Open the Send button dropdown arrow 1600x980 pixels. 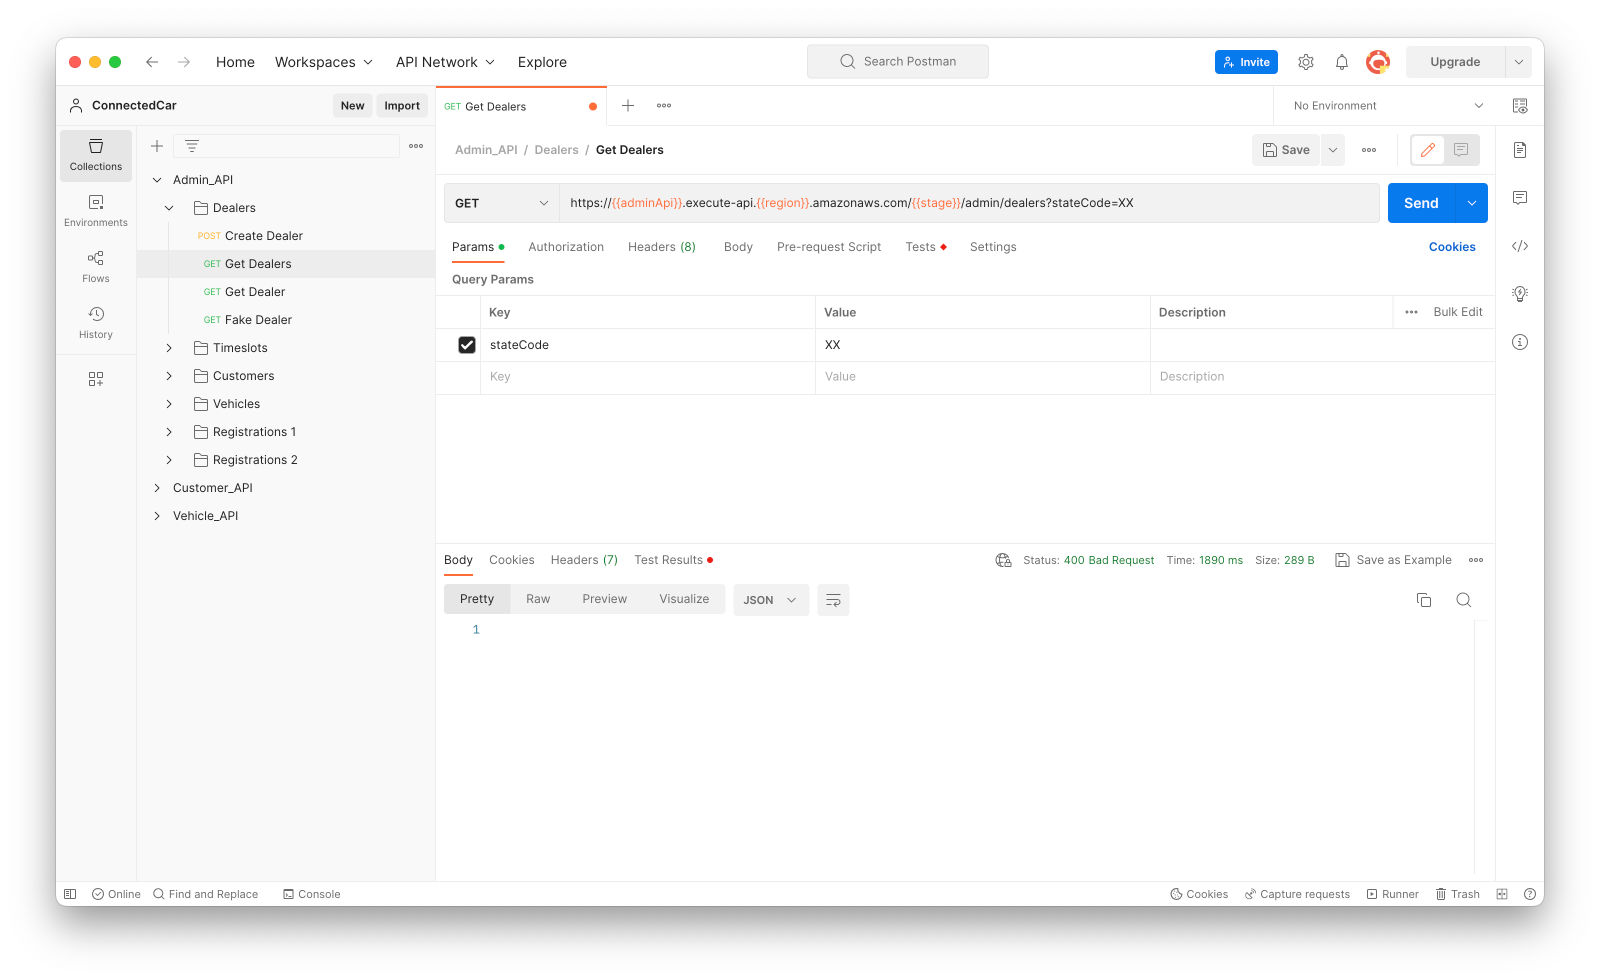pyautogui.click(x=1472, y=203)
